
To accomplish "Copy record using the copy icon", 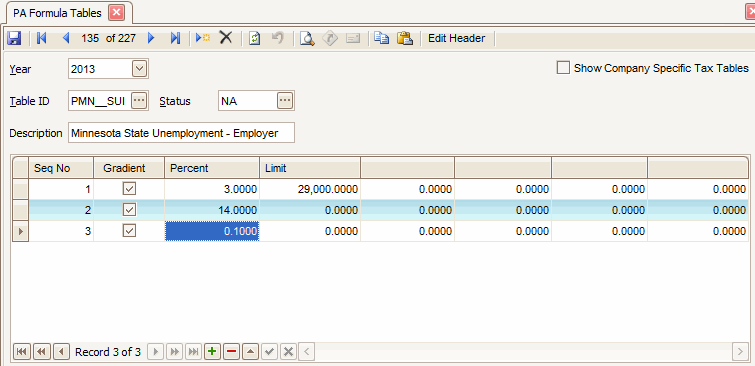I will (382, 38).
